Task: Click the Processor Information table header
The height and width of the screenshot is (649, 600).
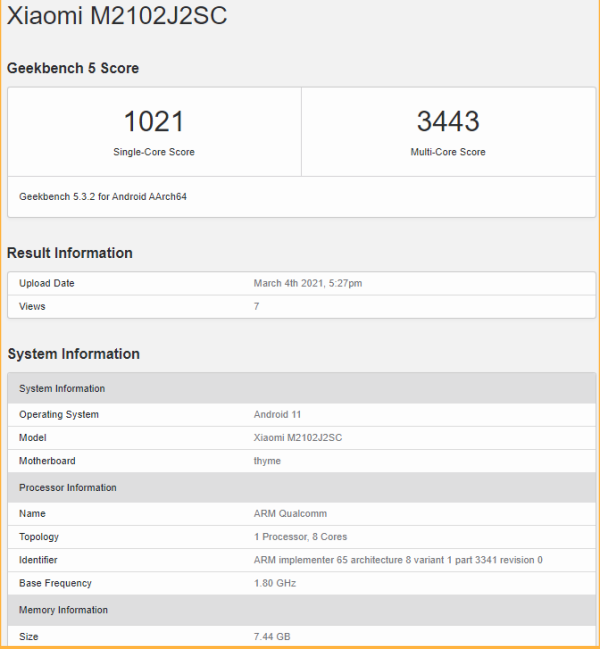Action: pyautogui.click(x=302, y=487)
